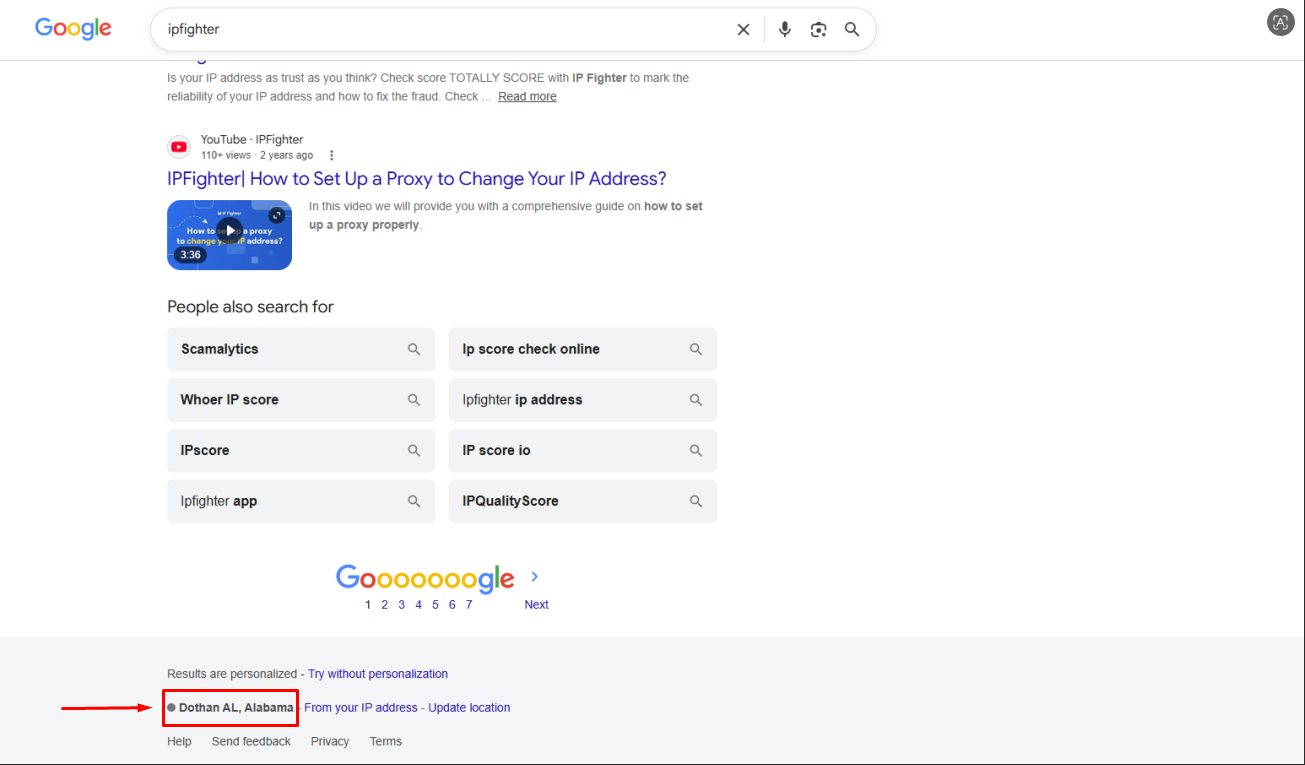Open Privacy in the footer
Screen dimensions: 1305x765
[x=330, y=742]
